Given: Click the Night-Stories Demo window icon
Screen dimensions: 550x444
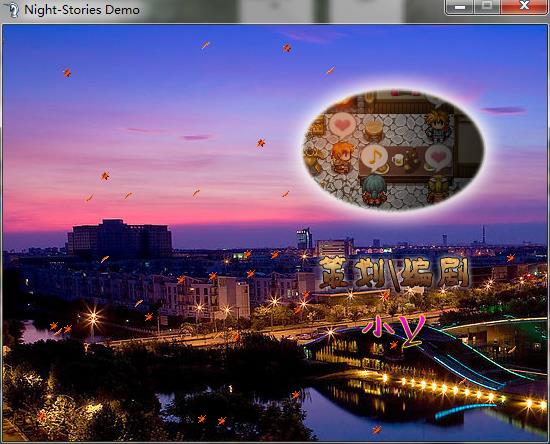Looking at the screenshot, I should point(13,9).
